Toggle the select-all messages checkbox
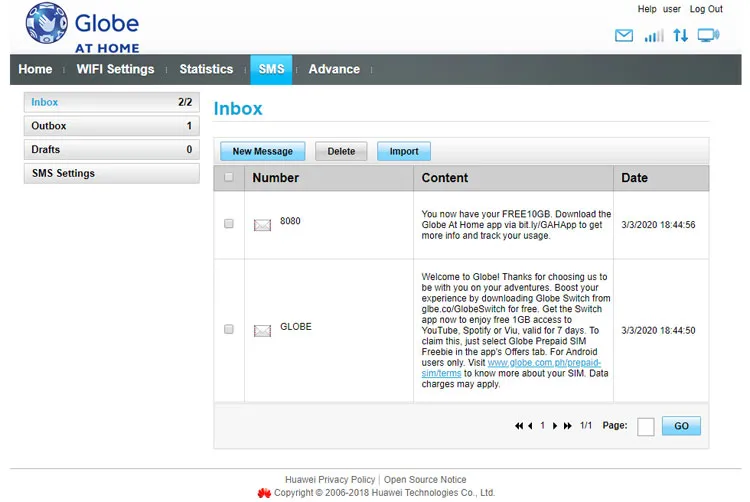Viewport: 750px width, 502px height. point(229,177)
